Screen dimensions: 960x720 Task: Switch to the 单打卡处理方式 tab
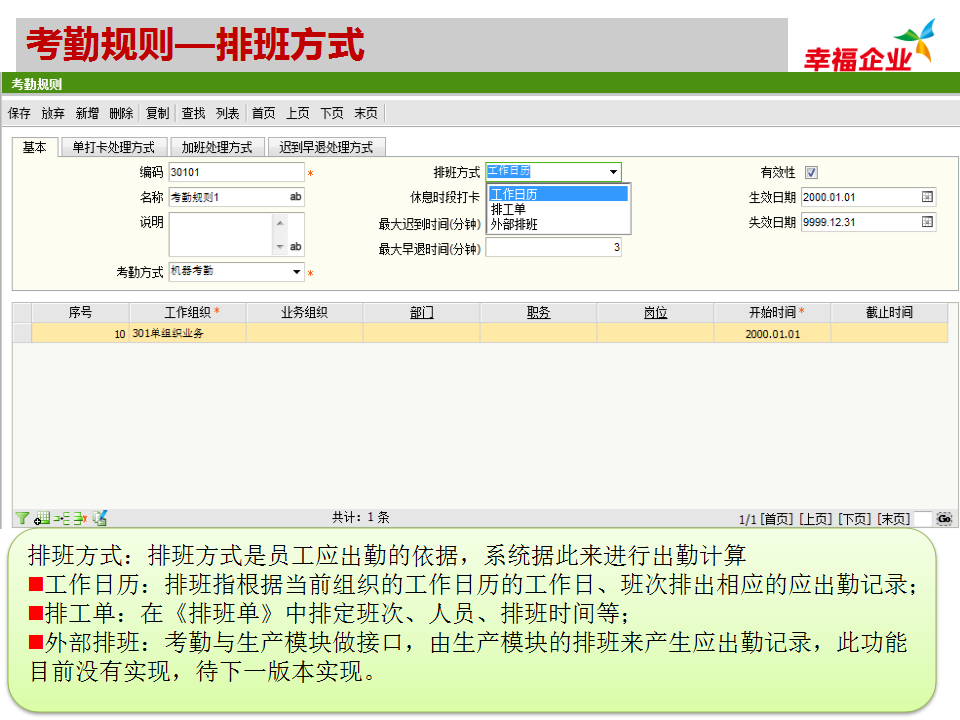113,147
